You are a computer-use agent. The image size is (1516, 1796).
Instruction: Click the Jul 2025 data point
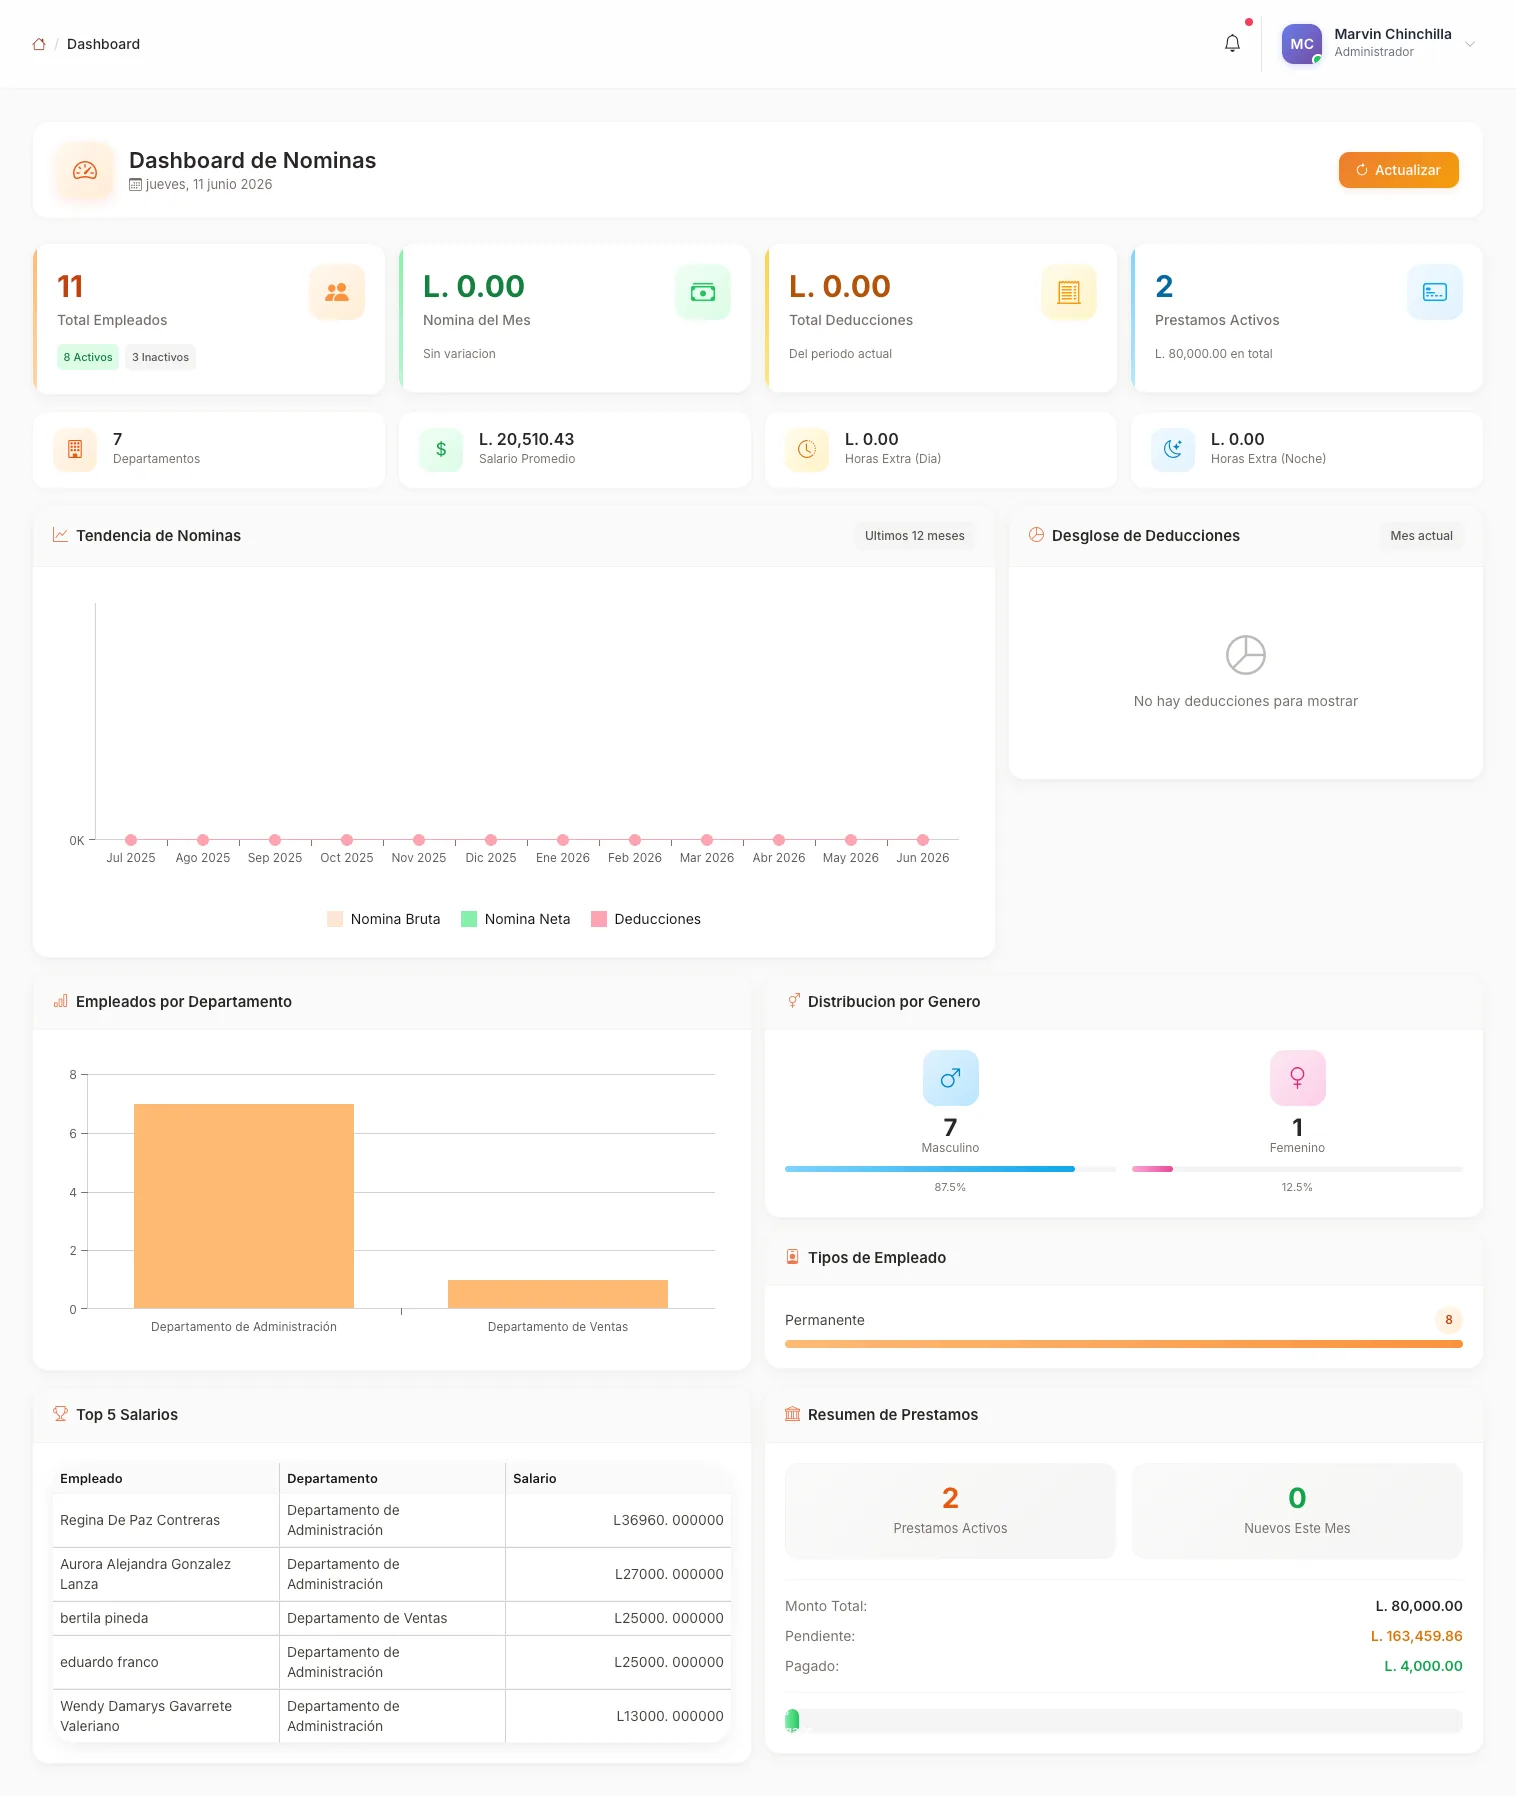click(x=131, y=840)
